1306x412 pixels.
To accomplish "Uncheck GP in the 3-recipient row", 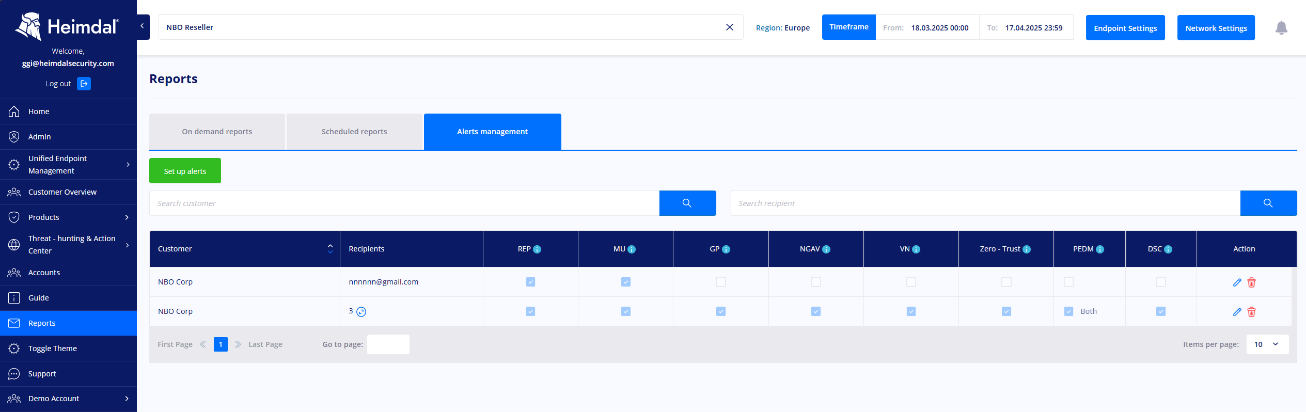I will pos(720,311).
